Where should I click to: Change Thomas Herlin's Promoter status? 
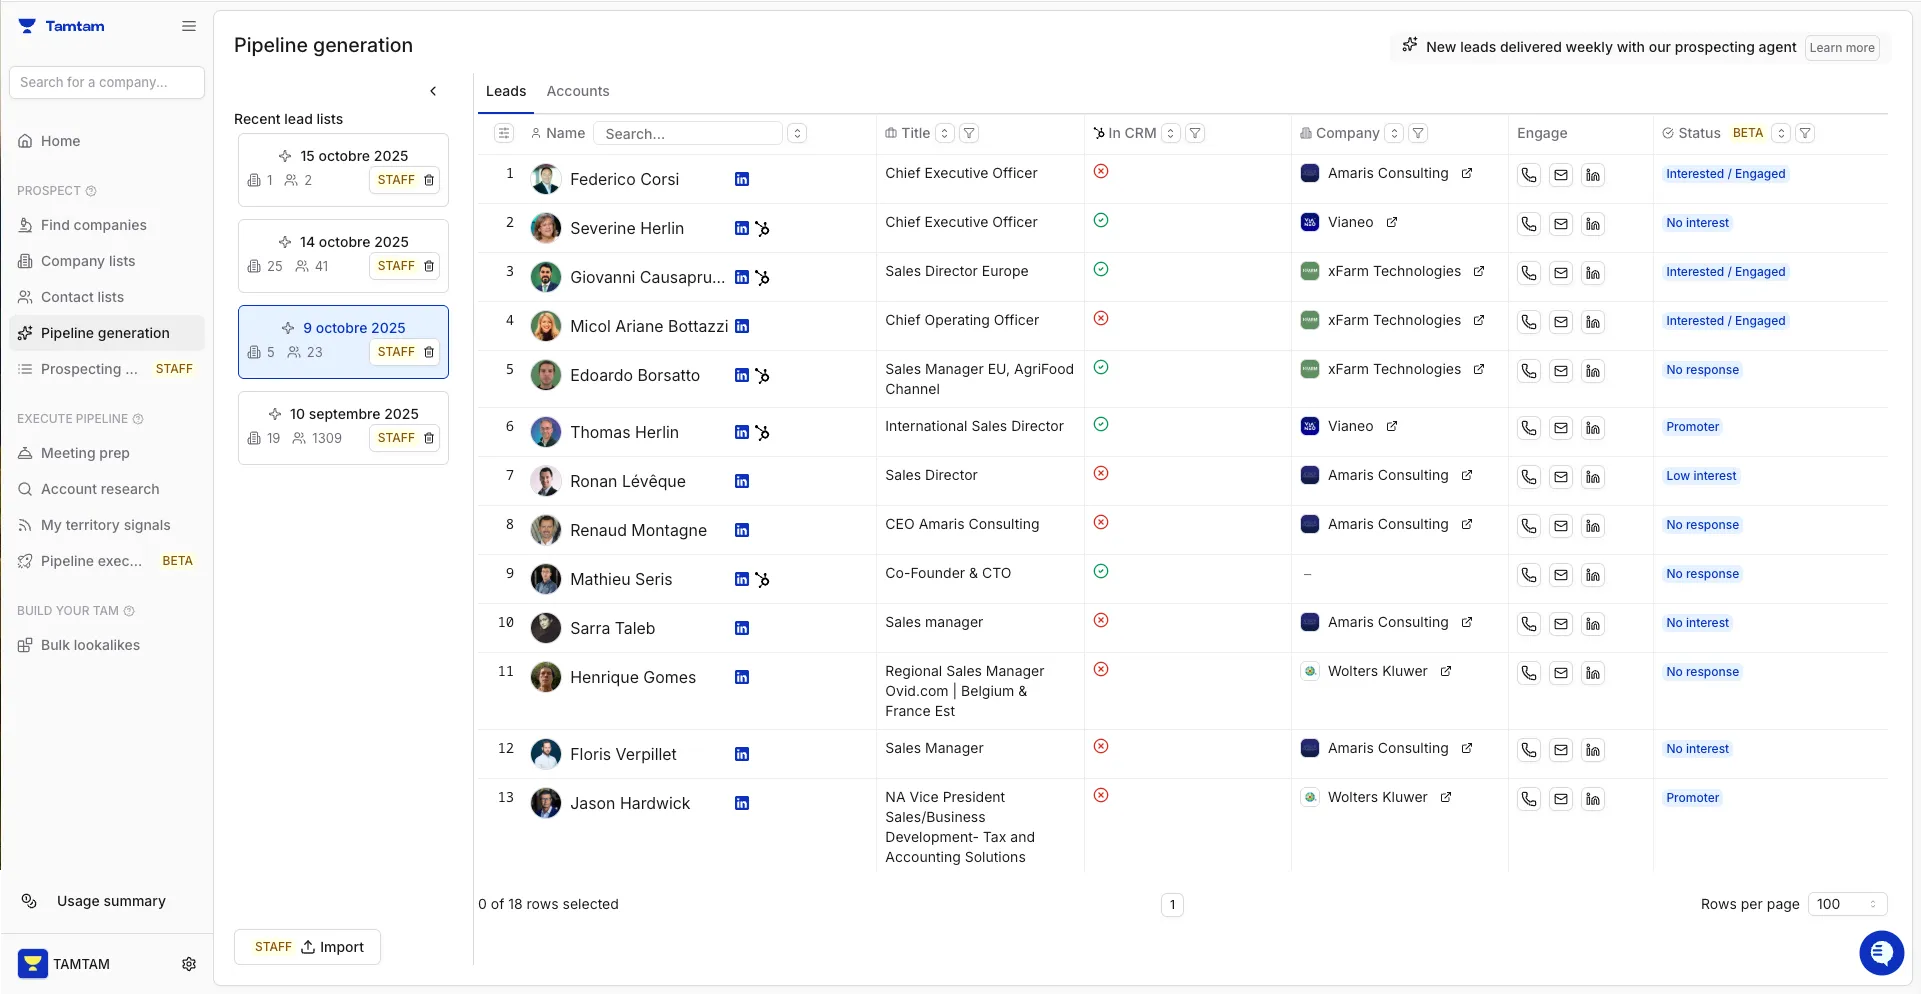1692,427
